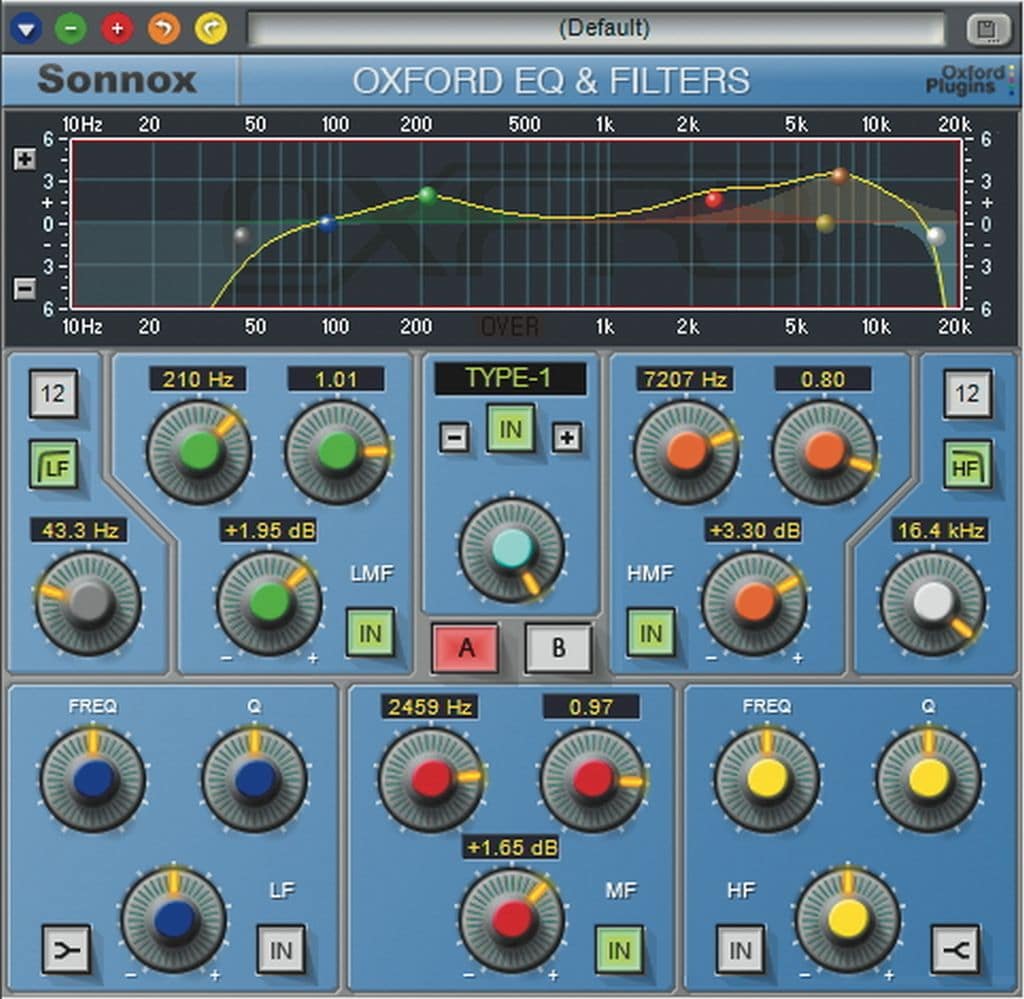Click the blue LF gain knob
The image size is (1024, 999).
[x=174, y=920]
